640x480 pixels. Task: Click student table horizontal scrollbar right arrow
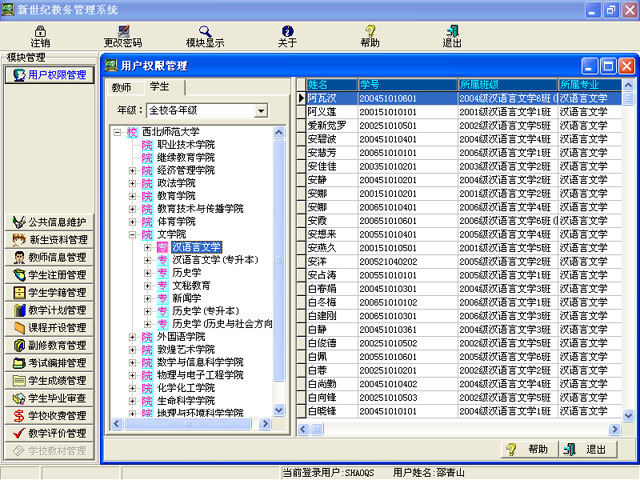[615, 429]
